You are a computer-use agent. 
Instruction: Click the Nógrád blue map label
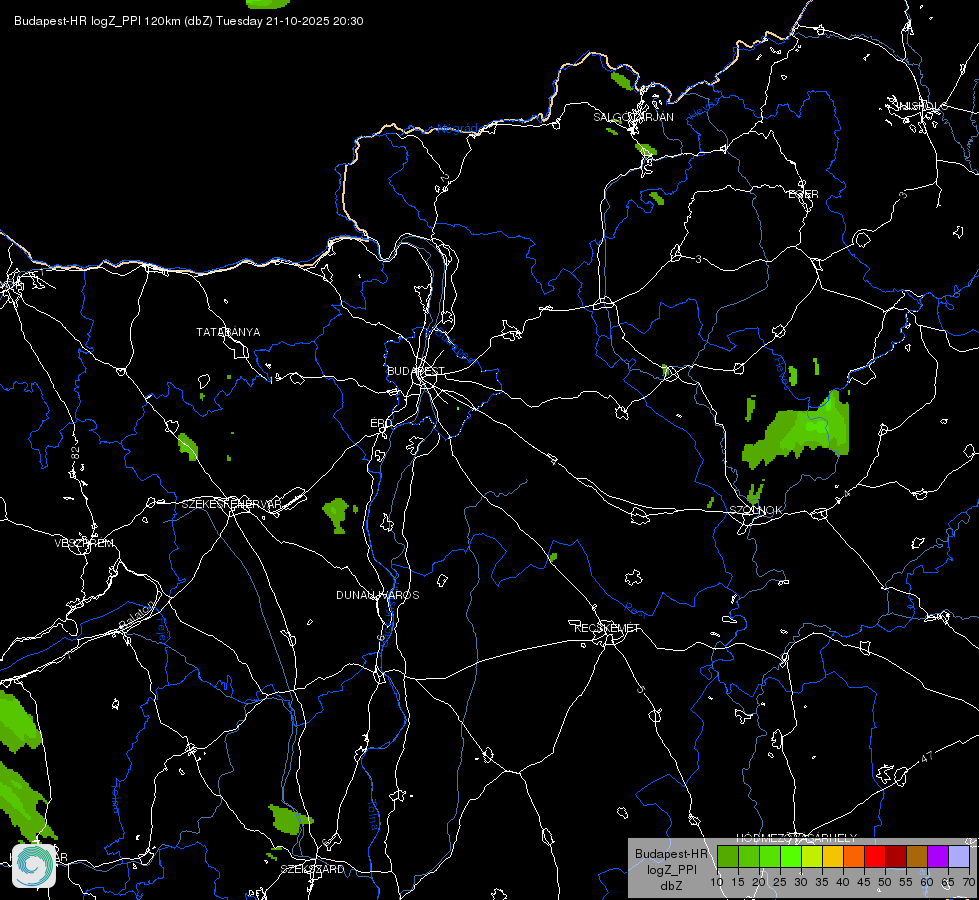click(457, 129)
